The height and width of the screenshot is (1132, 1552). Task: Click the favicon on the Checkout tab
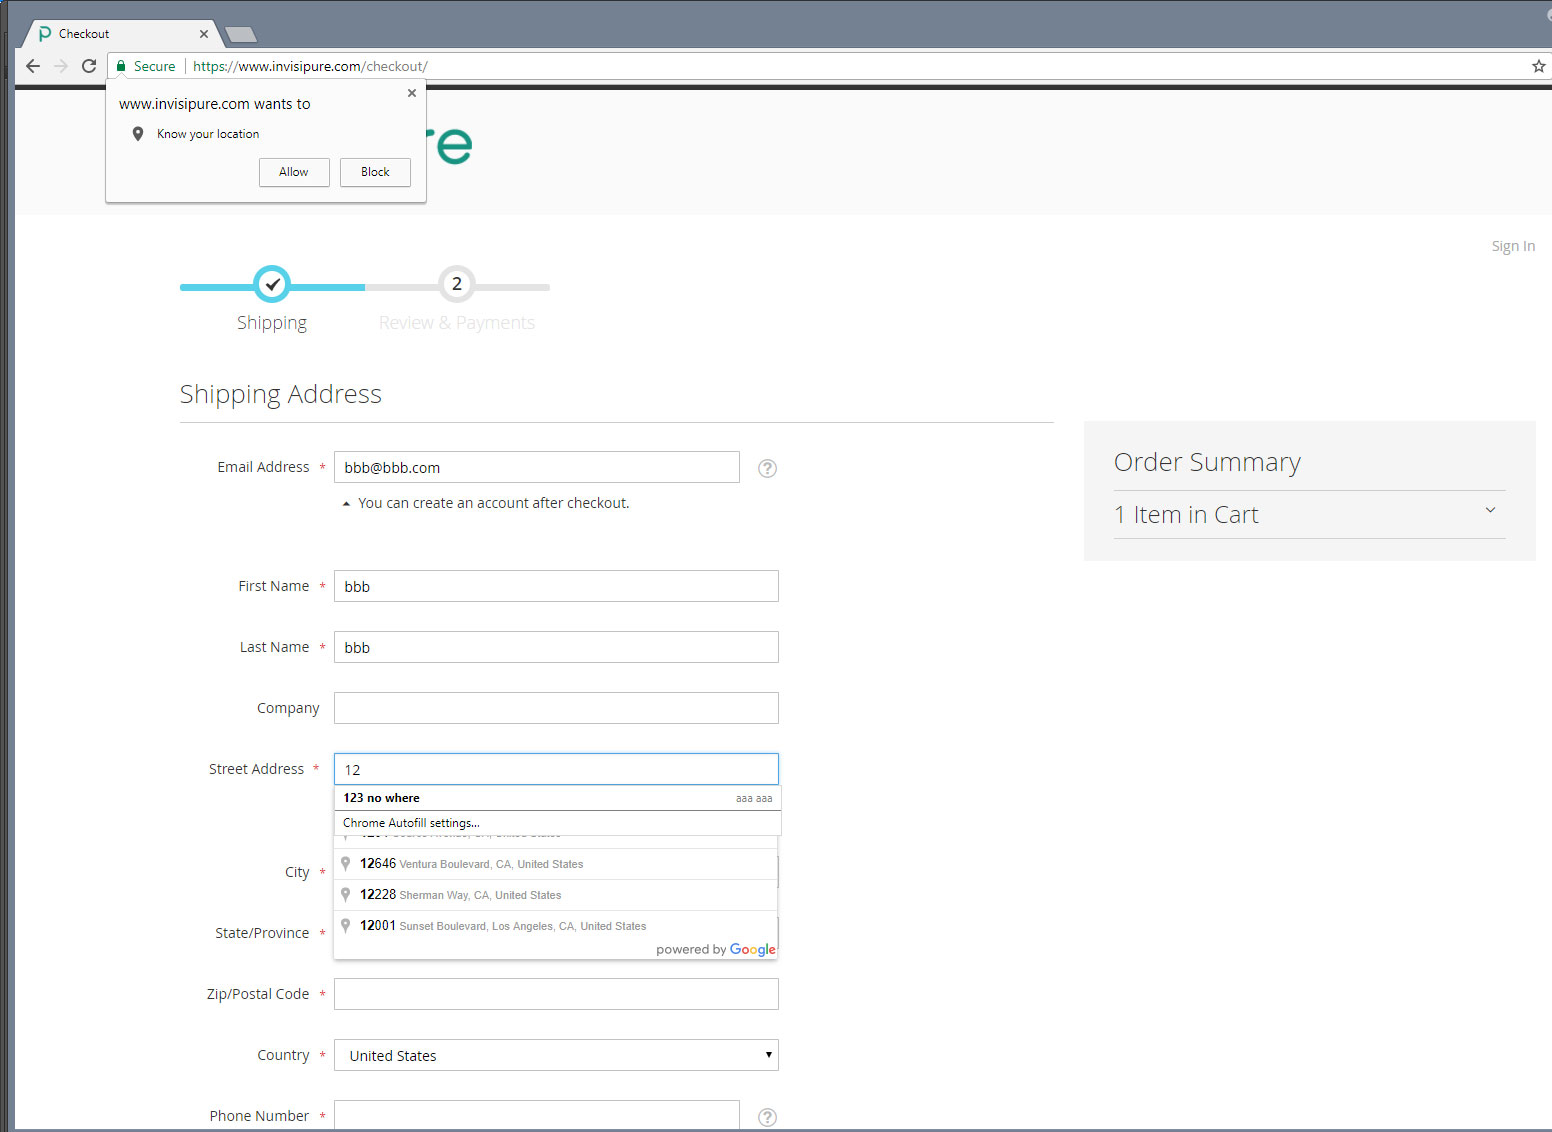point(44,33)
